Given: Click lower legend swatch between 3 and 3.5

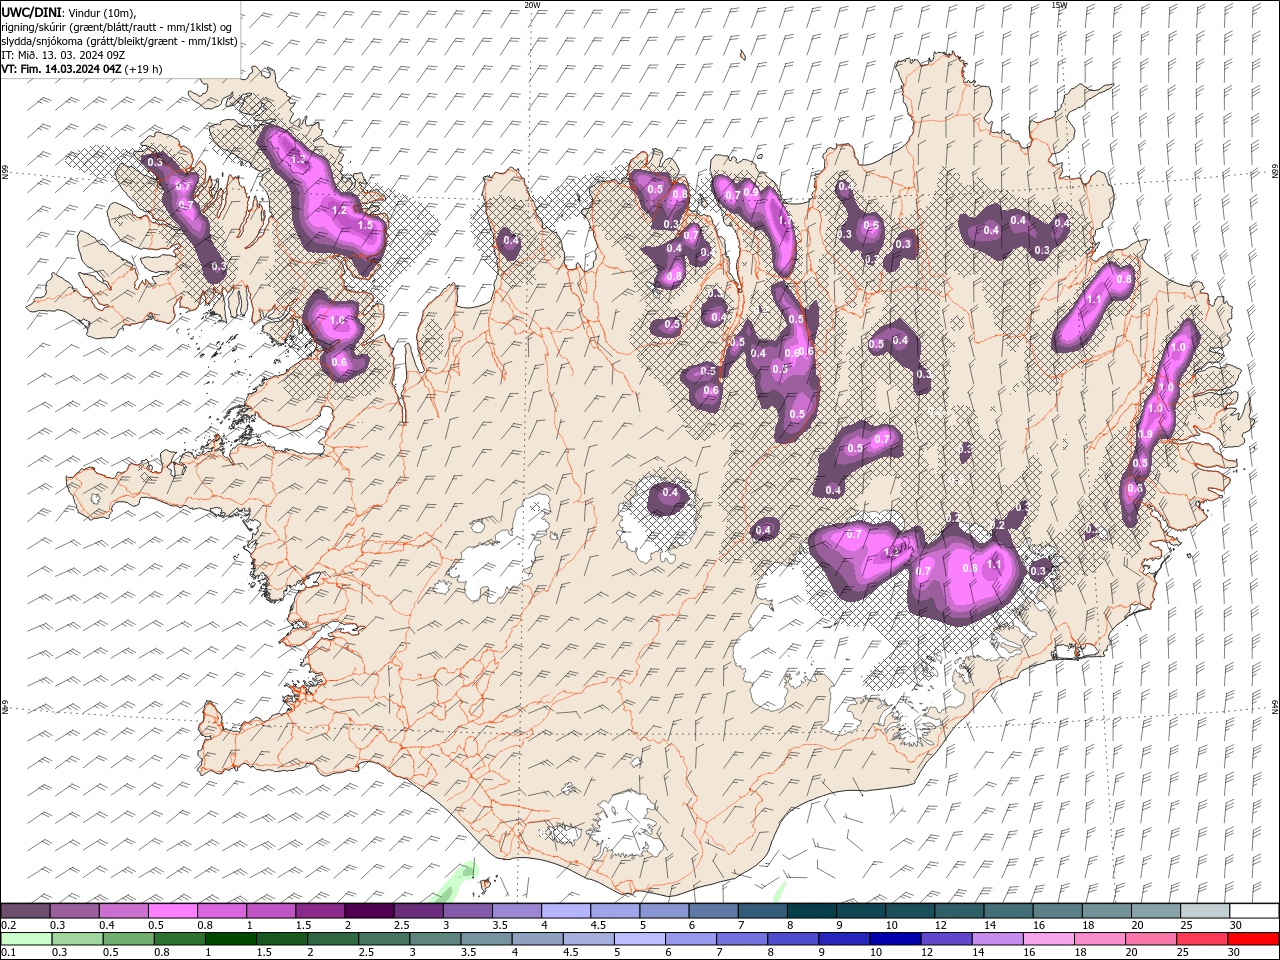Looking at the screenshot, I should click(434, 939).
